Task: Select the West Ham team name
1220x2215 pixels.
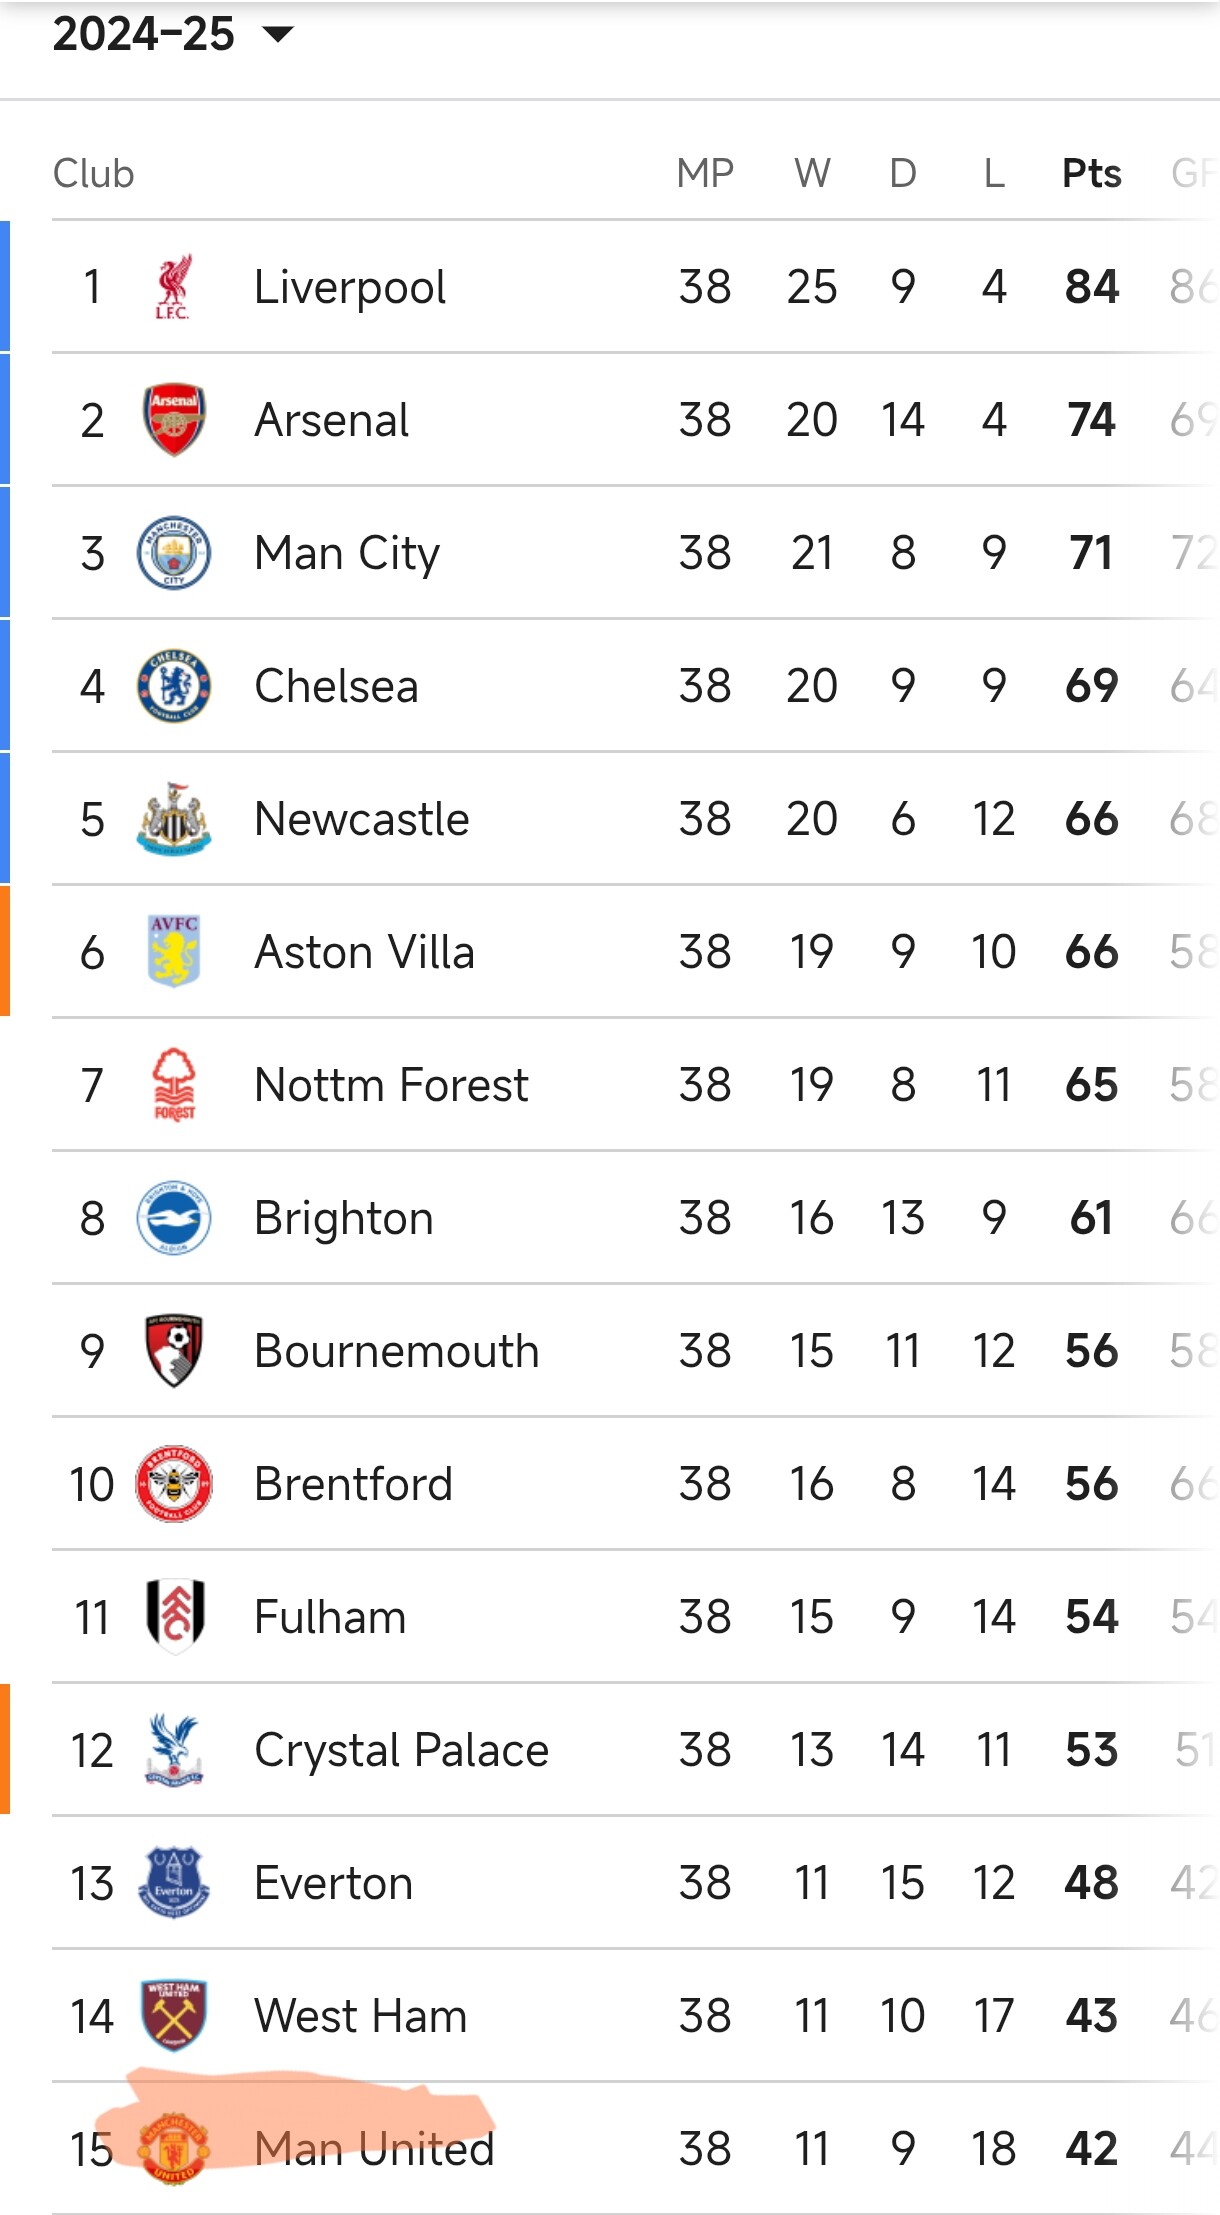Action: tap(360, 2016)
